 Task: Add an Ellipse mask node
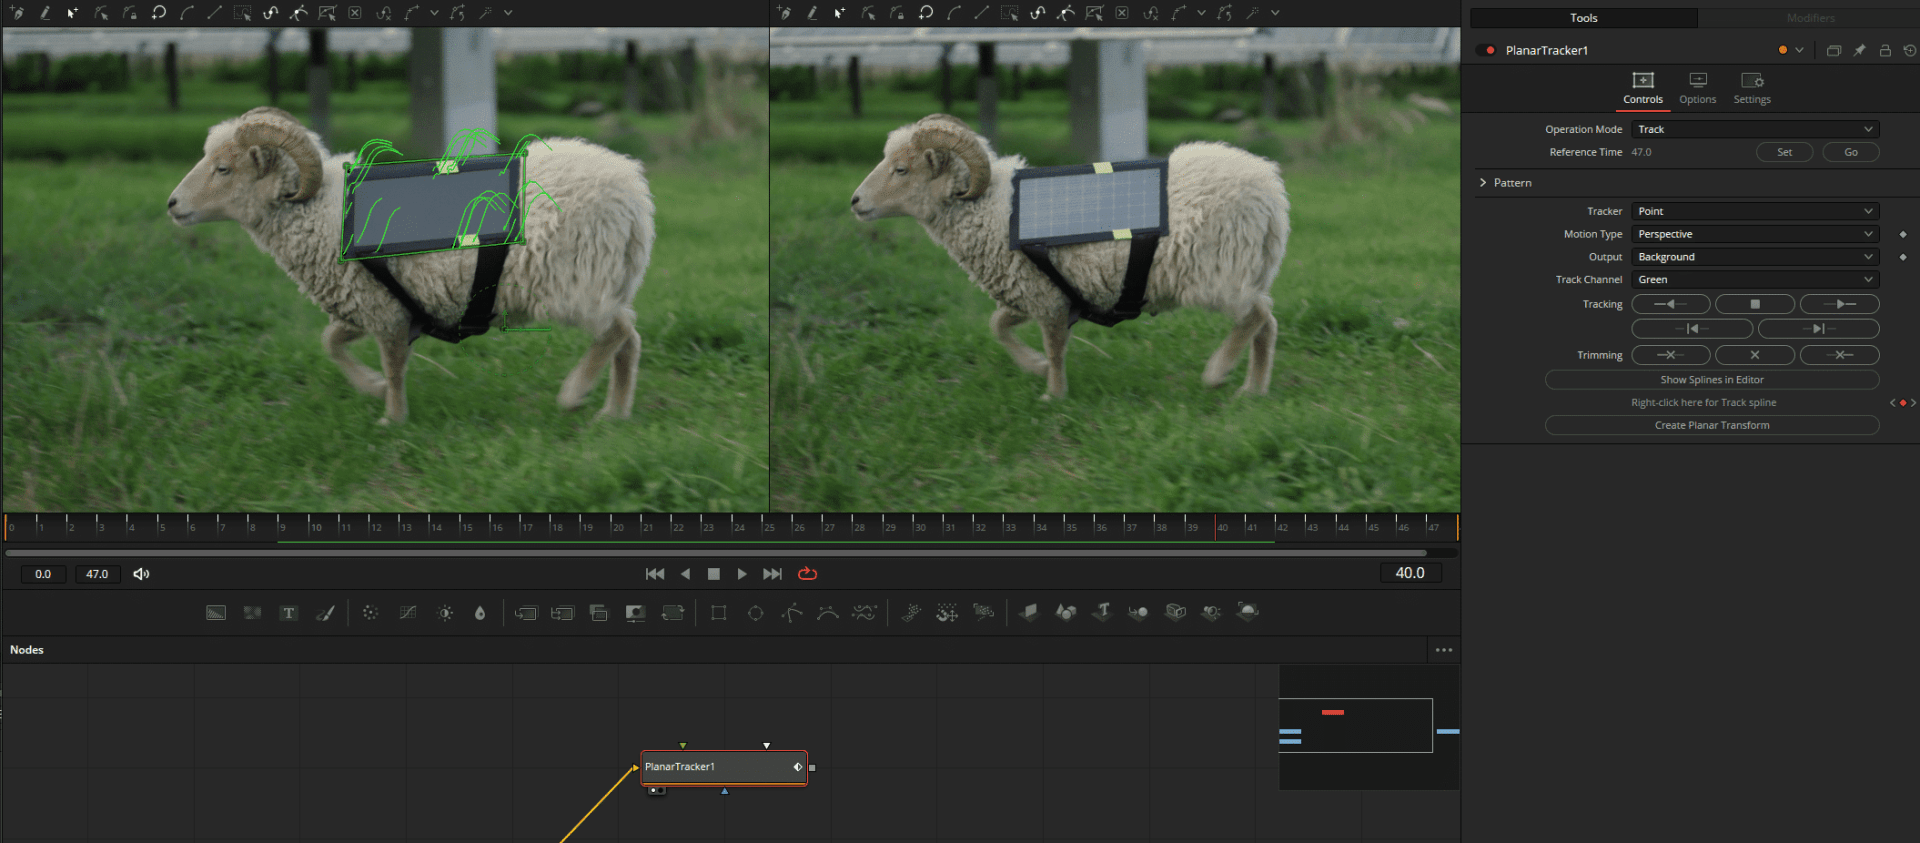756,613
